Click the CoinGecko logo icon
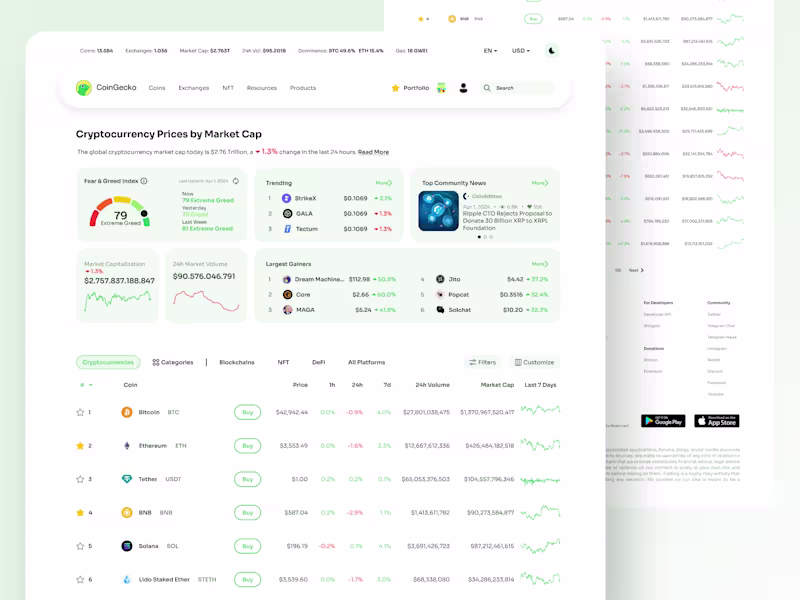The image size is (800, 600). click(x=85, y=88)
